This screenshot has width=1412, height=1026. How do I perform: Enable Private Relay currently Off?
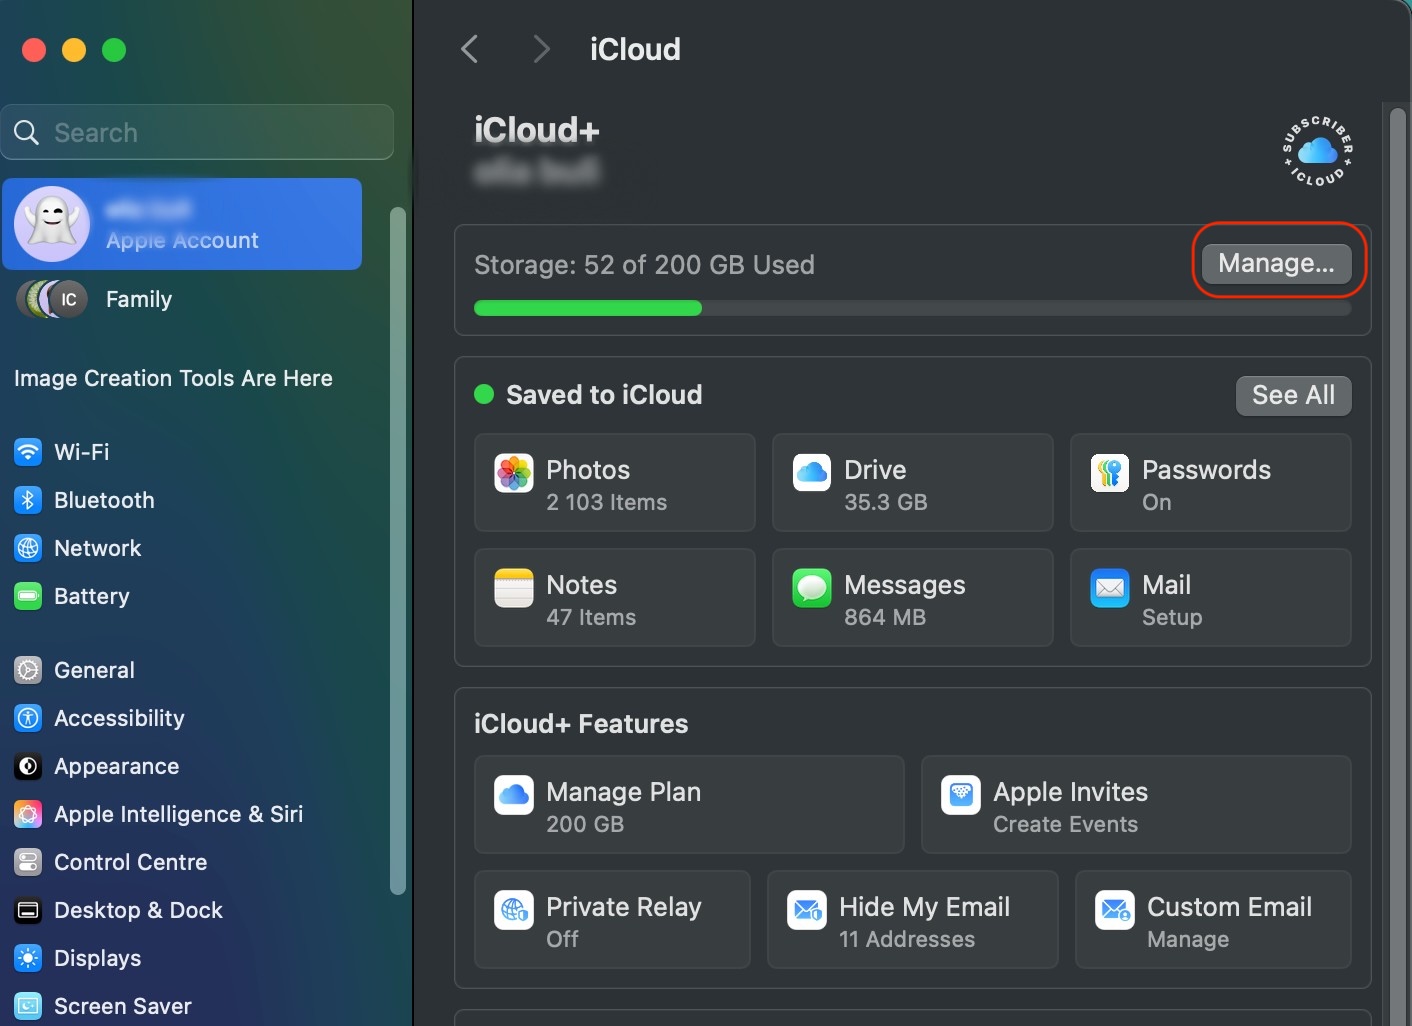point(612,920)
